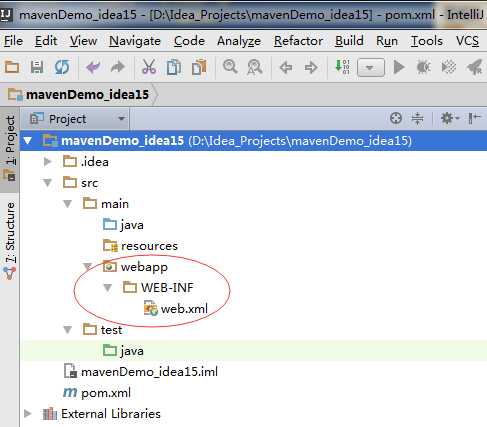Click the Find magnifier icon
This screenshot has width=487, height=427.
click(x=230, y=67)
